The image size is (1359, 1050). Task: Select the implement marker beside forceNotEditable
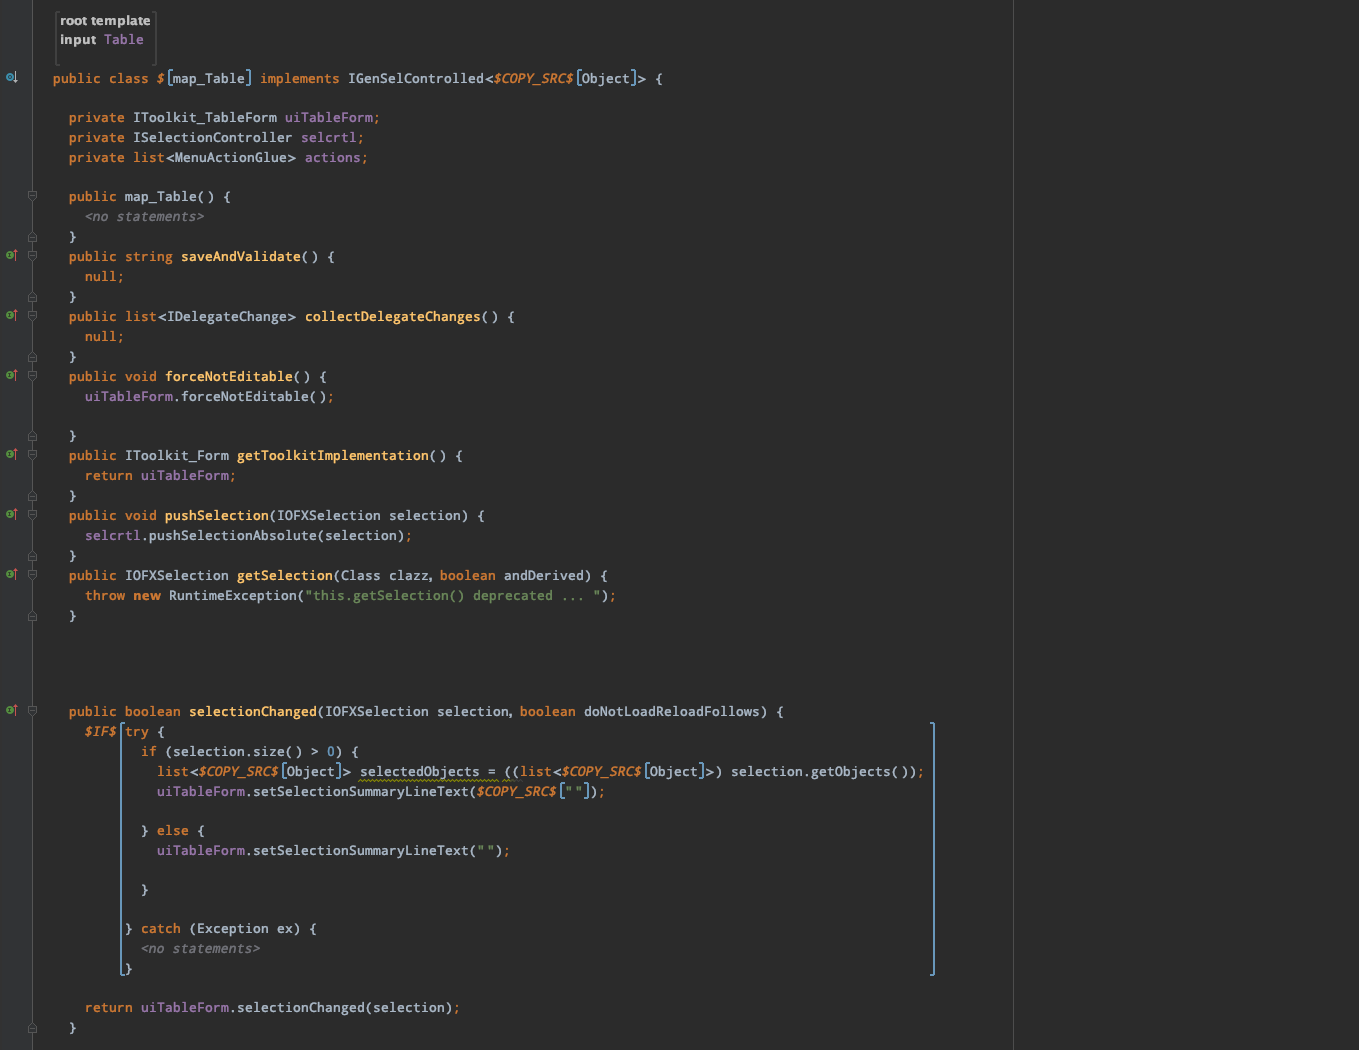pos(11,375)
